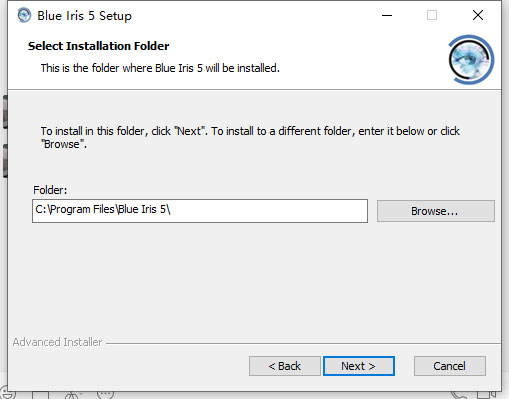Cancel the Blue Iris installation

(x=450, y=366)
